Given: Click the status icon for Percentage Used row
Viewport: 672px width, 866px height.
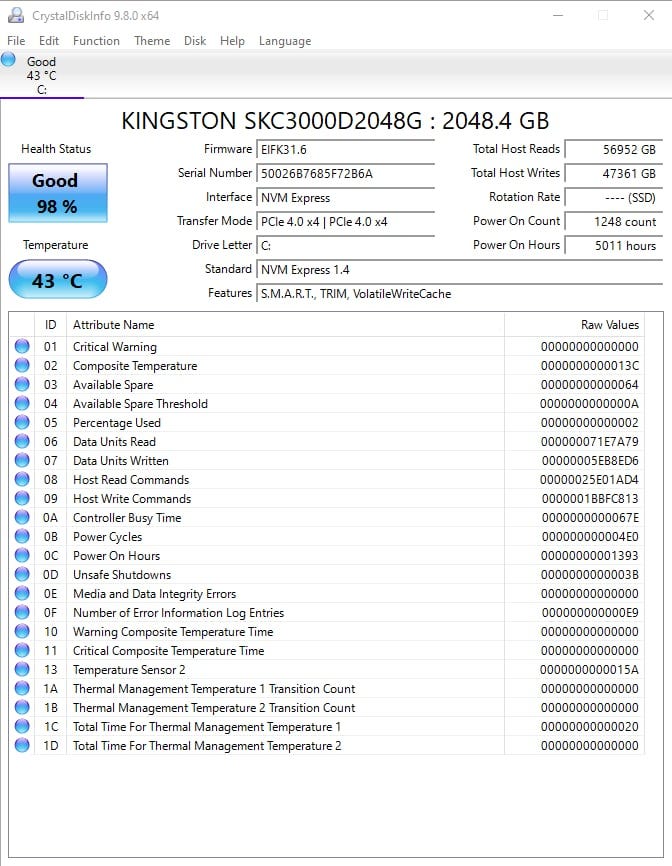Looking at the screenshot, I should [x=22, y=423].
